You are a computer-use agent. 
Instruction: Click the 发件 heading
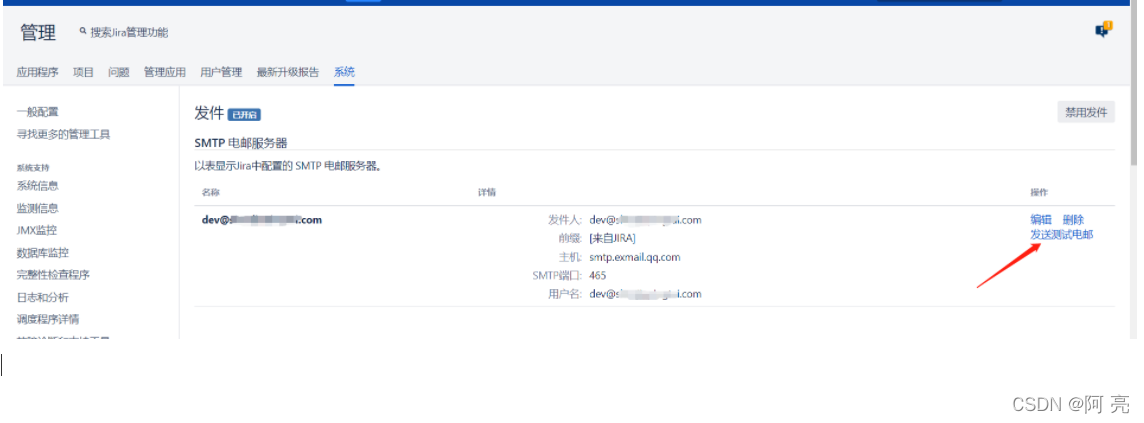pos(209,113)
